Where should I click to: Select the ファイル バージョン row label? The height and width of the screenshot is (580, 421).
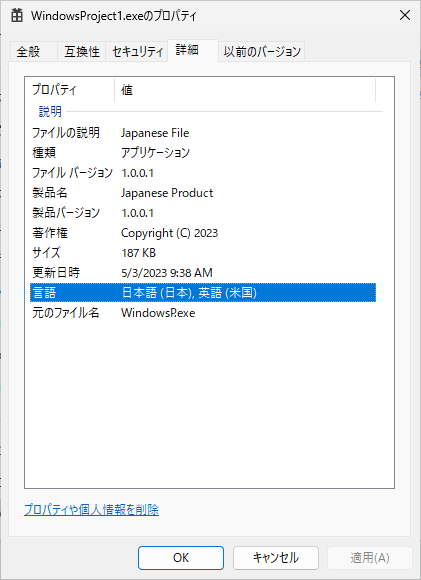(x=72, y=173)
